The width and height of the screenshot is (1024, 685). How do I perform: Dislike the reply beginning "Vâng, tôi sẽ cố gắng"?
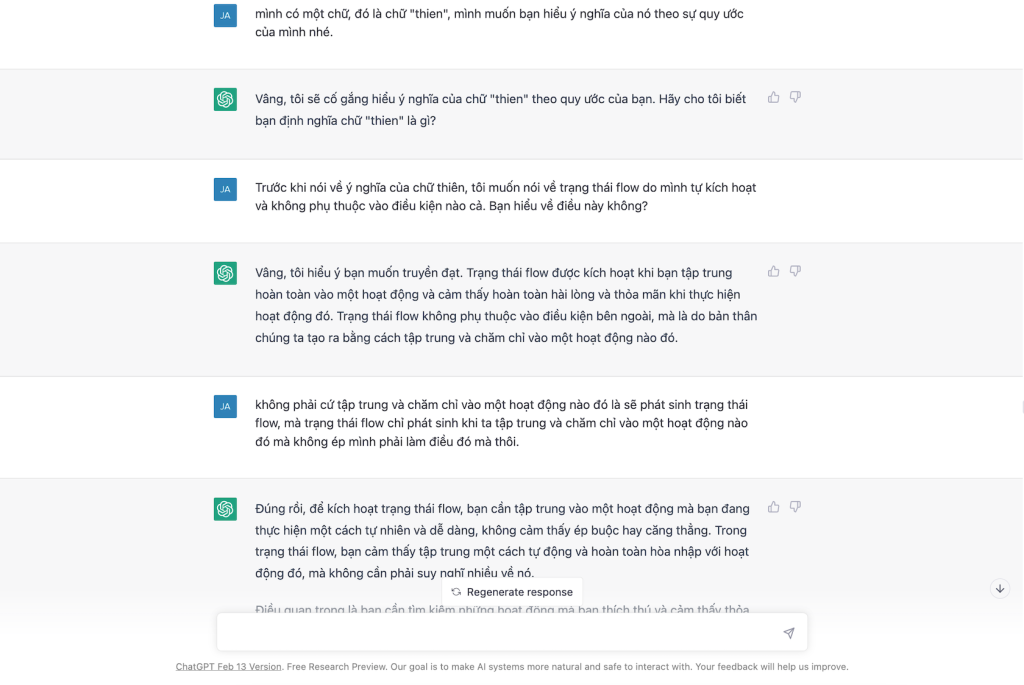[x=796, y=97]
